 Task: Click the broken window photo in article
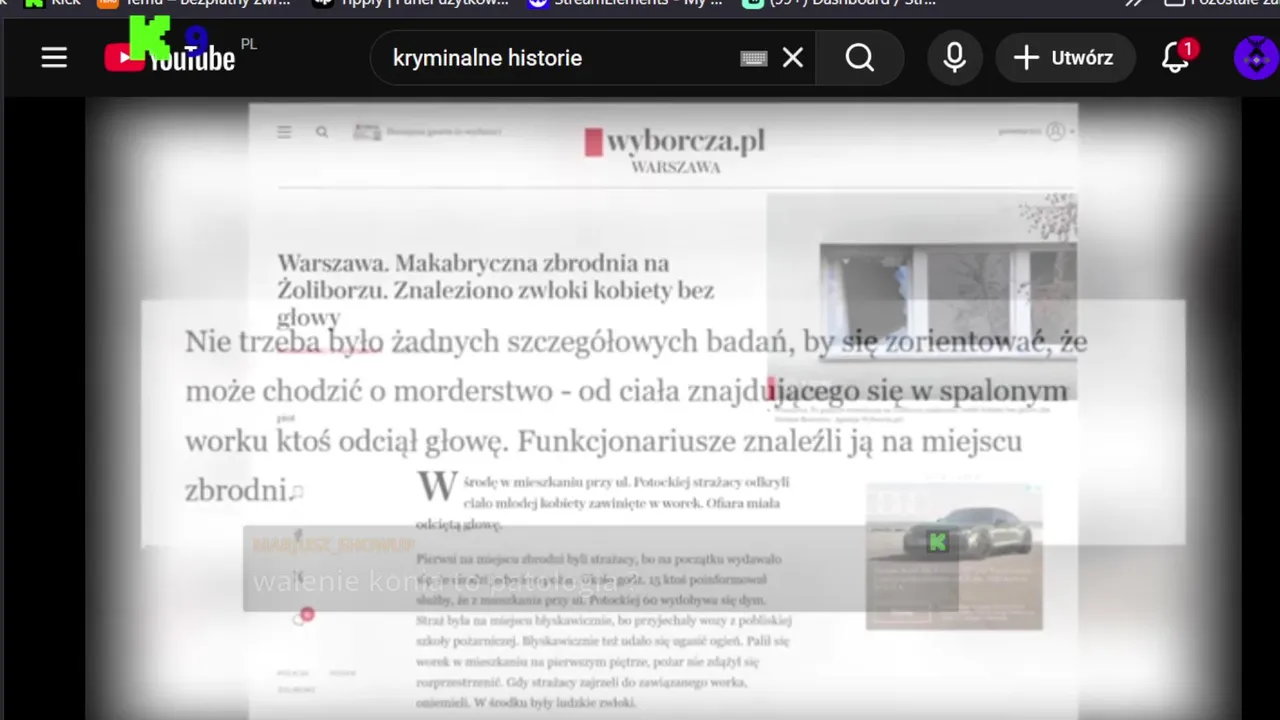pos(922,295)
